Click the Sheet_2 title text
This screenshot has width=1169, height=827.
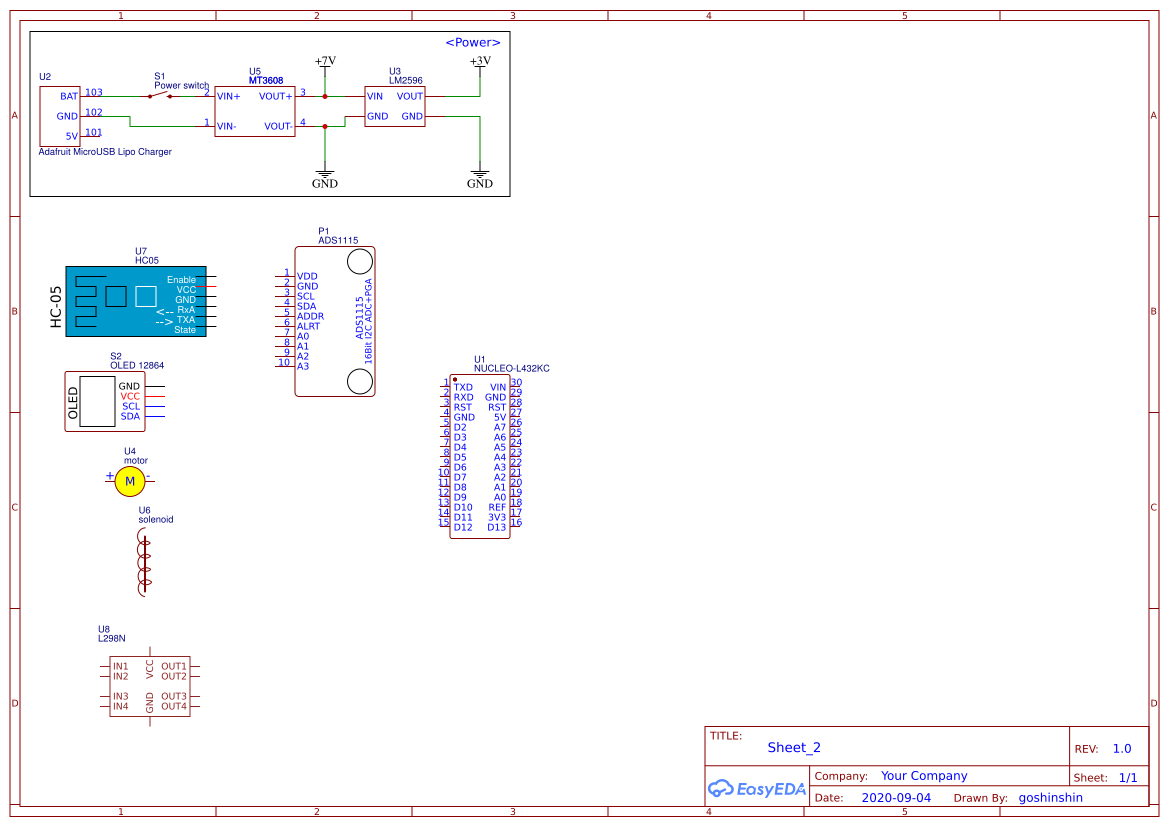click(x=794, y=747)
